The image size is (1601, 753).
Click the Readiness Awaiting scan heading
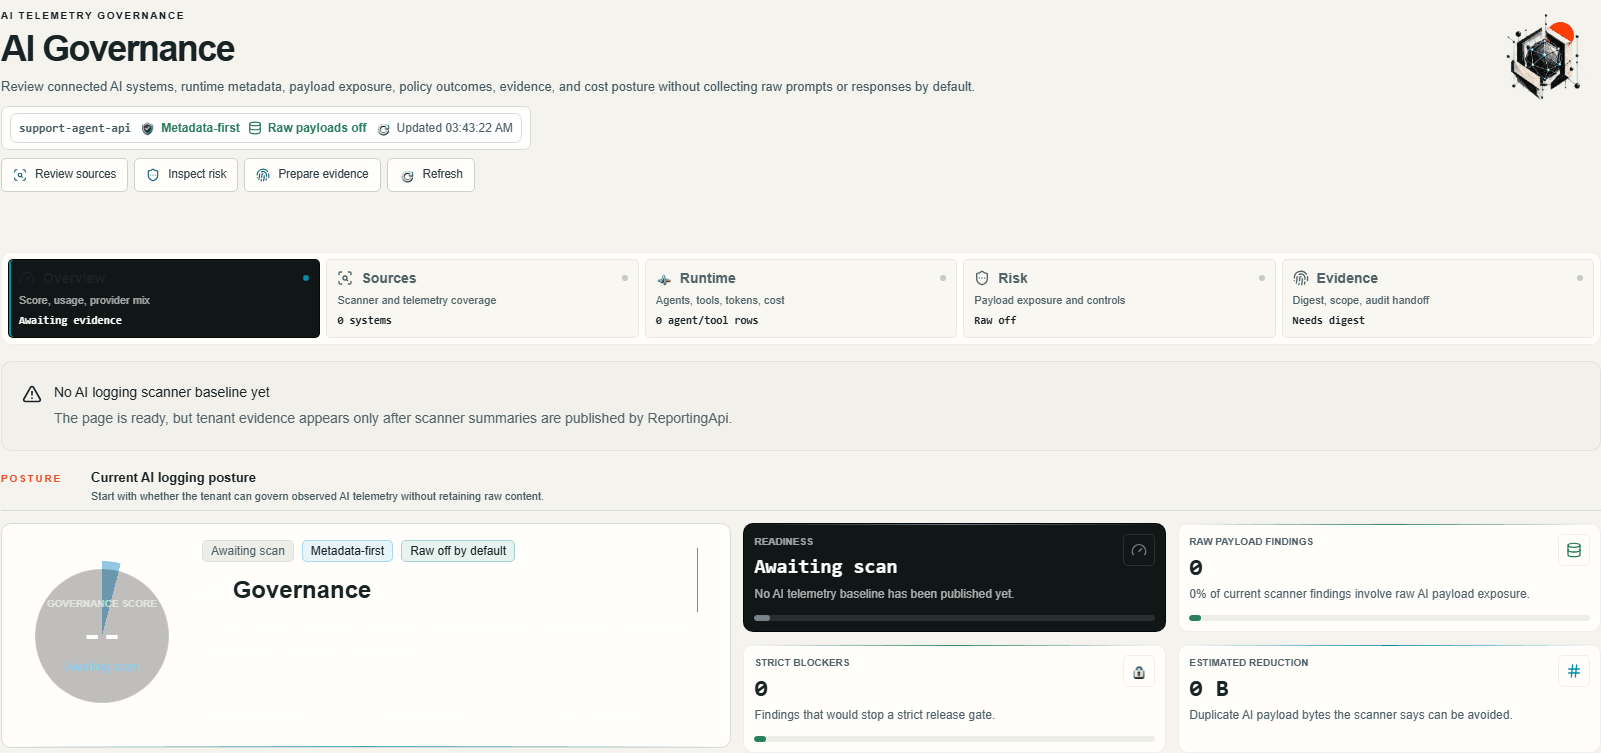point(825,567)
